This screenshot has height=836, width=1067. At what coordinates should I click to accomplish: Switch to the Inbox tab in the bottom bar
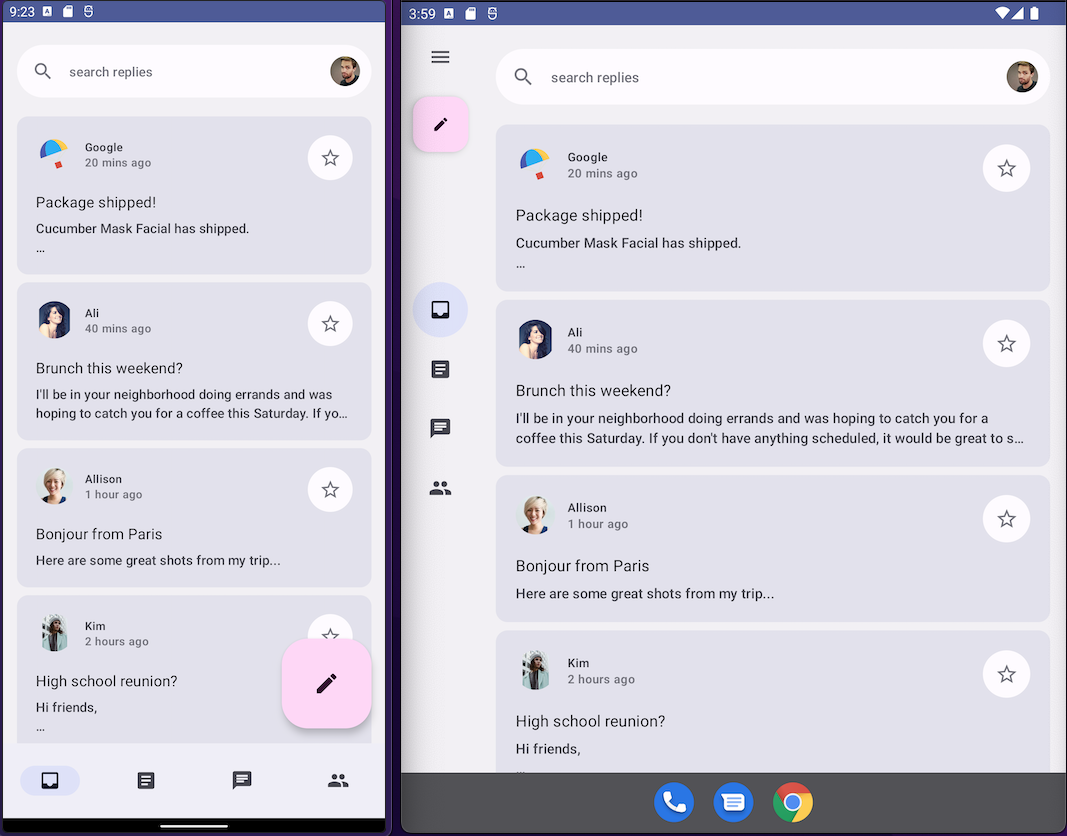(50, 781)
